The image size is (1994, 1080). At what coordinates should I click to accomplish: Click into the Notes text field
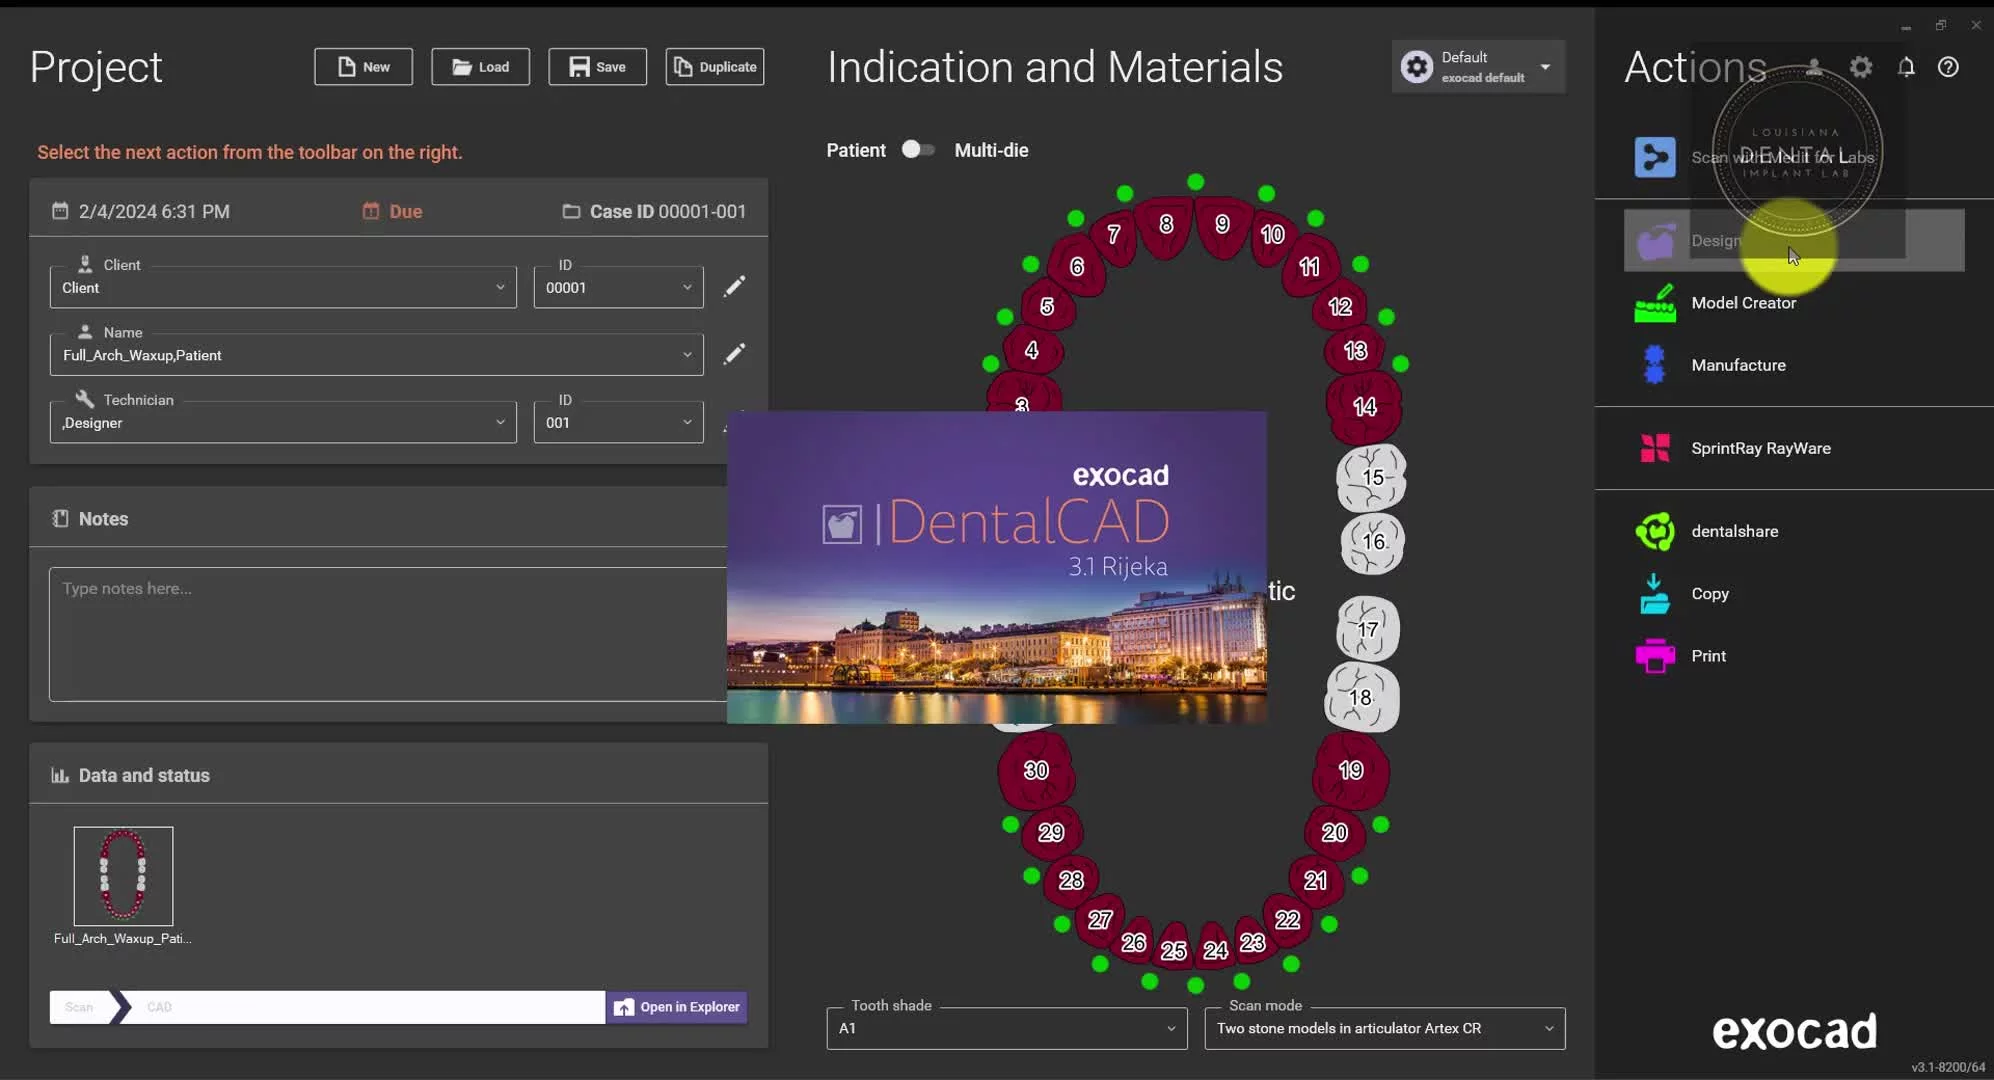(388, 634)
